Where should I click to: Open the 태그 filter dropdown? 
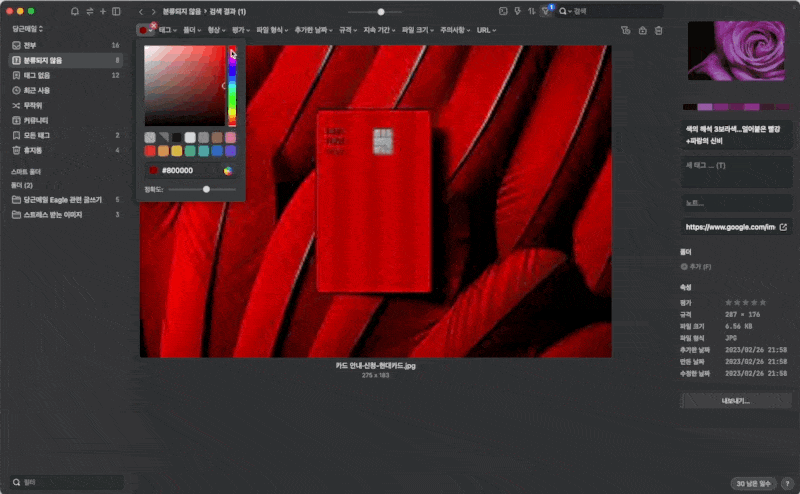167,30
